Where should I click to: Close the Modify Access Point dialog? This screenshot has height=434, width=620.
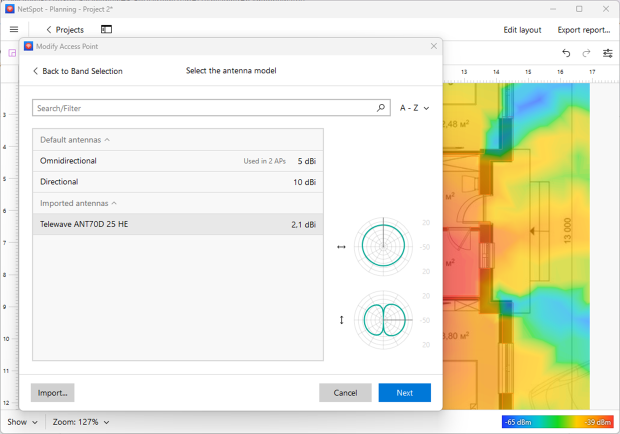433,47
